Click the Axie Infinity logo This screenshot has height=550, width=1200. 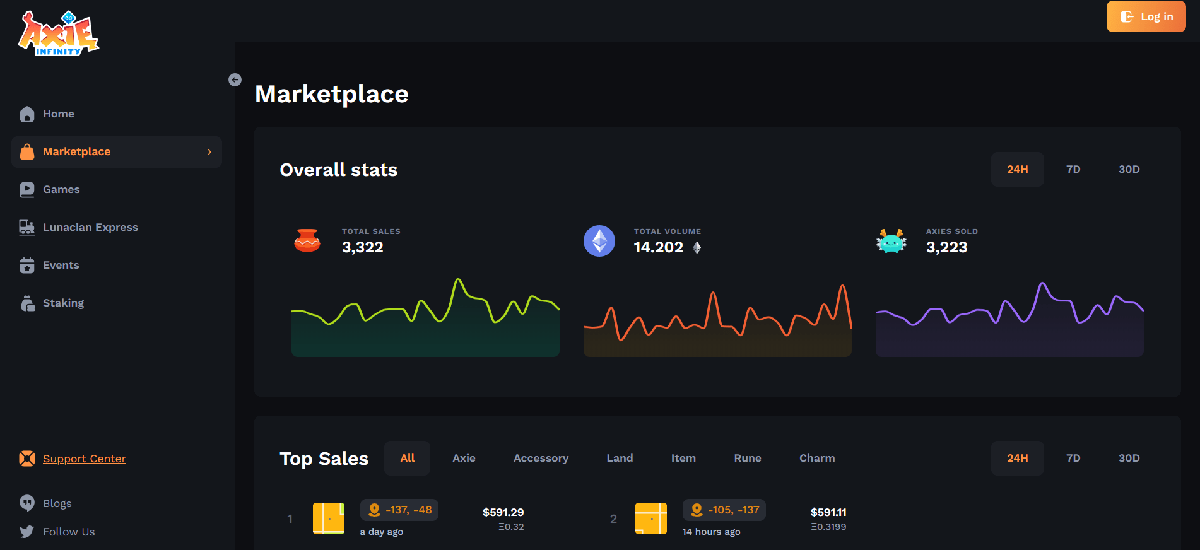58,35
